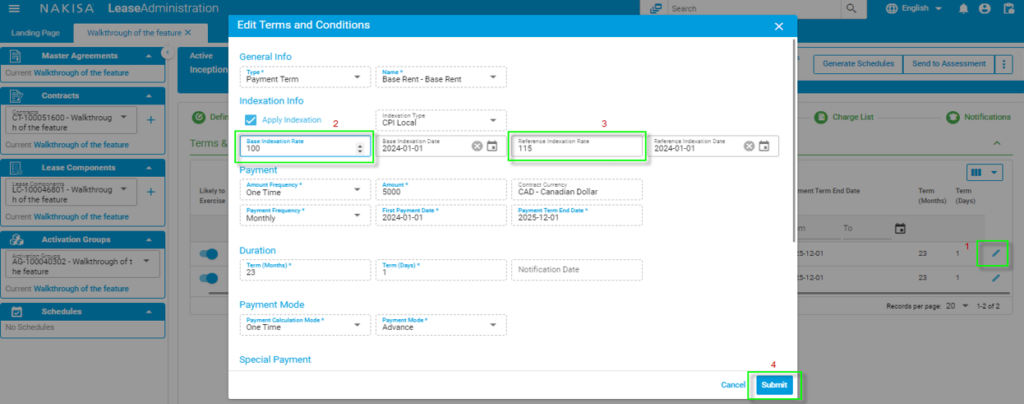1024x404 pixels.
Task: Click the Submit button
Action: (x=773, y=385)
